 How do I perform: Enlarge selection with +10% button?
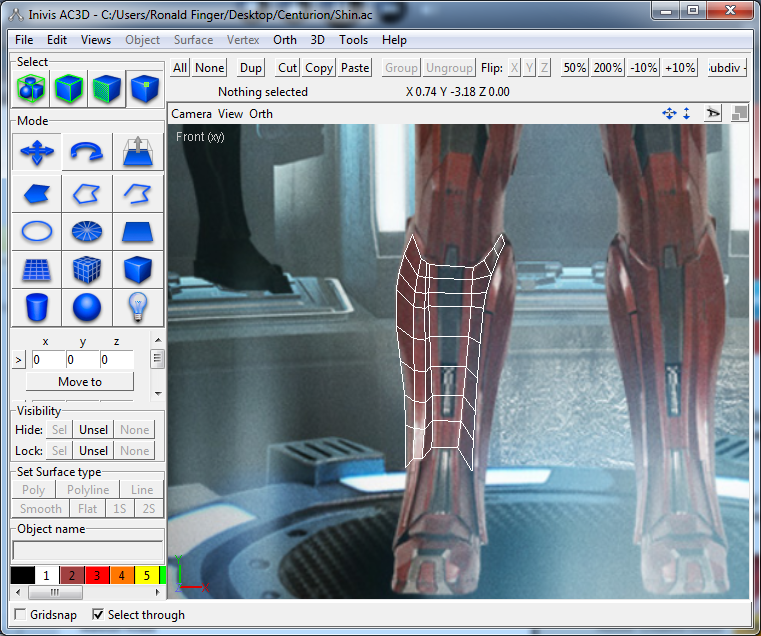point(680,68)
